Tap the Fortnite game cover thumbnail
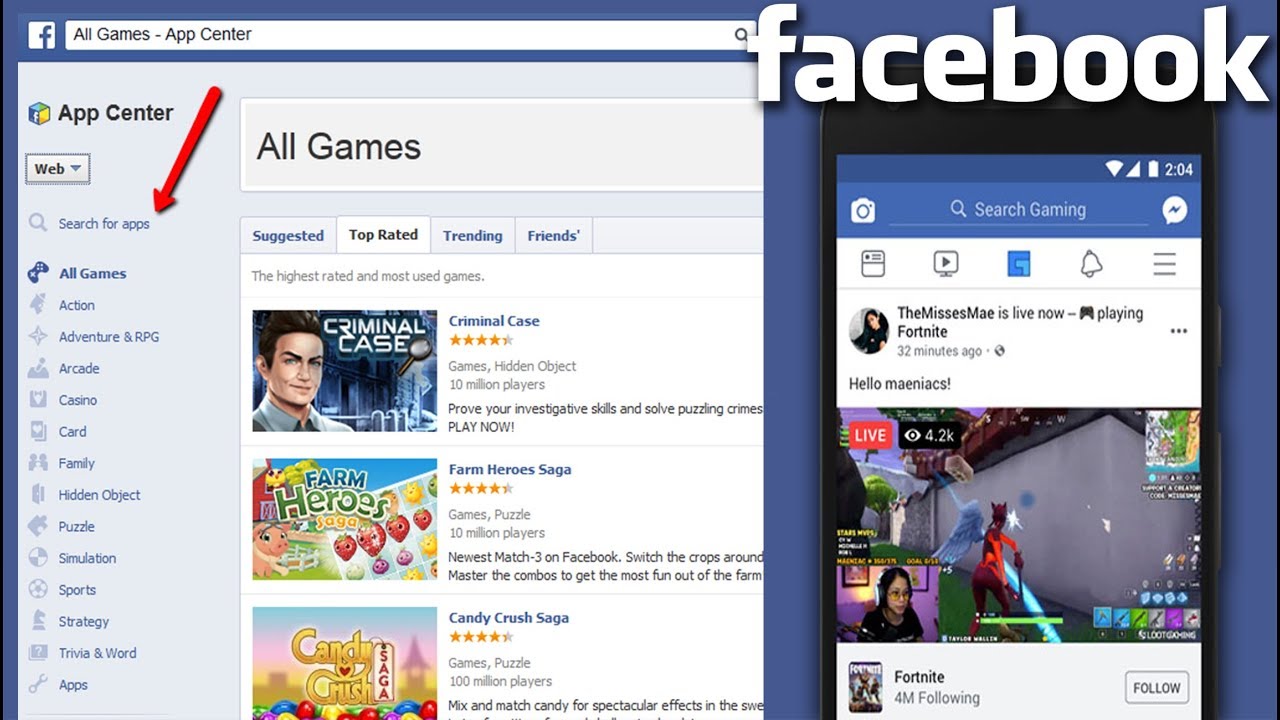Viewport: 1280px width, 720px height. (x=866, y=686)
